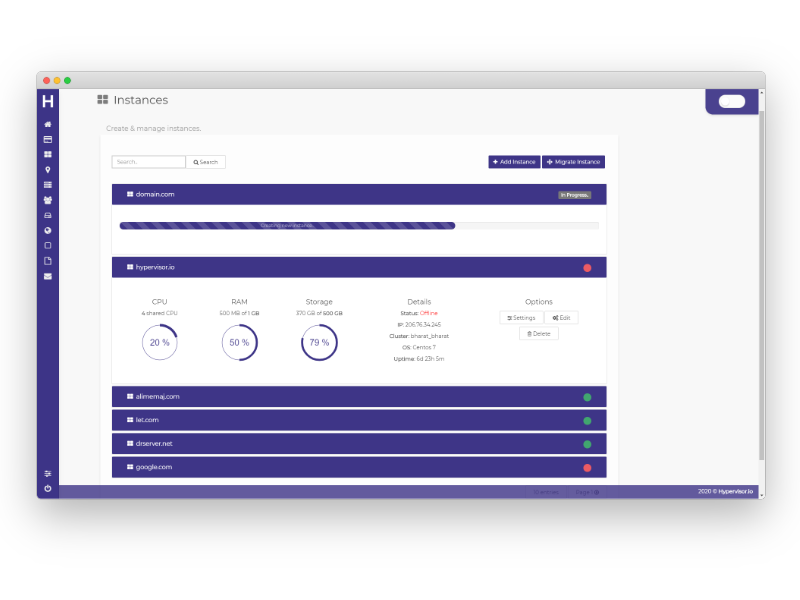Screen dimensions: 800x600
Task: Open Settings for hypervisor.io instance
Action: pos(521,318)
